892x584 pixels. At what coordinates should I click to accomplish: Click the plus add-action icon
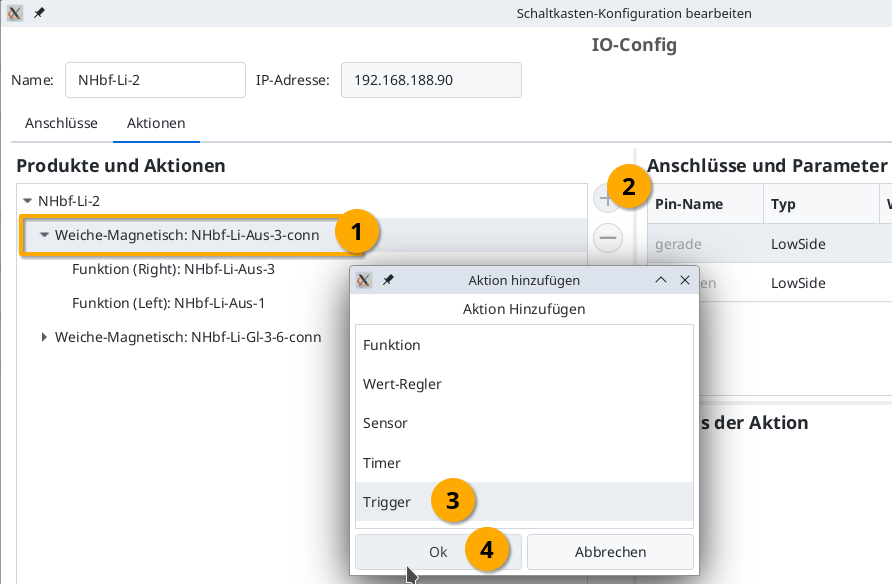(x=607, y=199)
